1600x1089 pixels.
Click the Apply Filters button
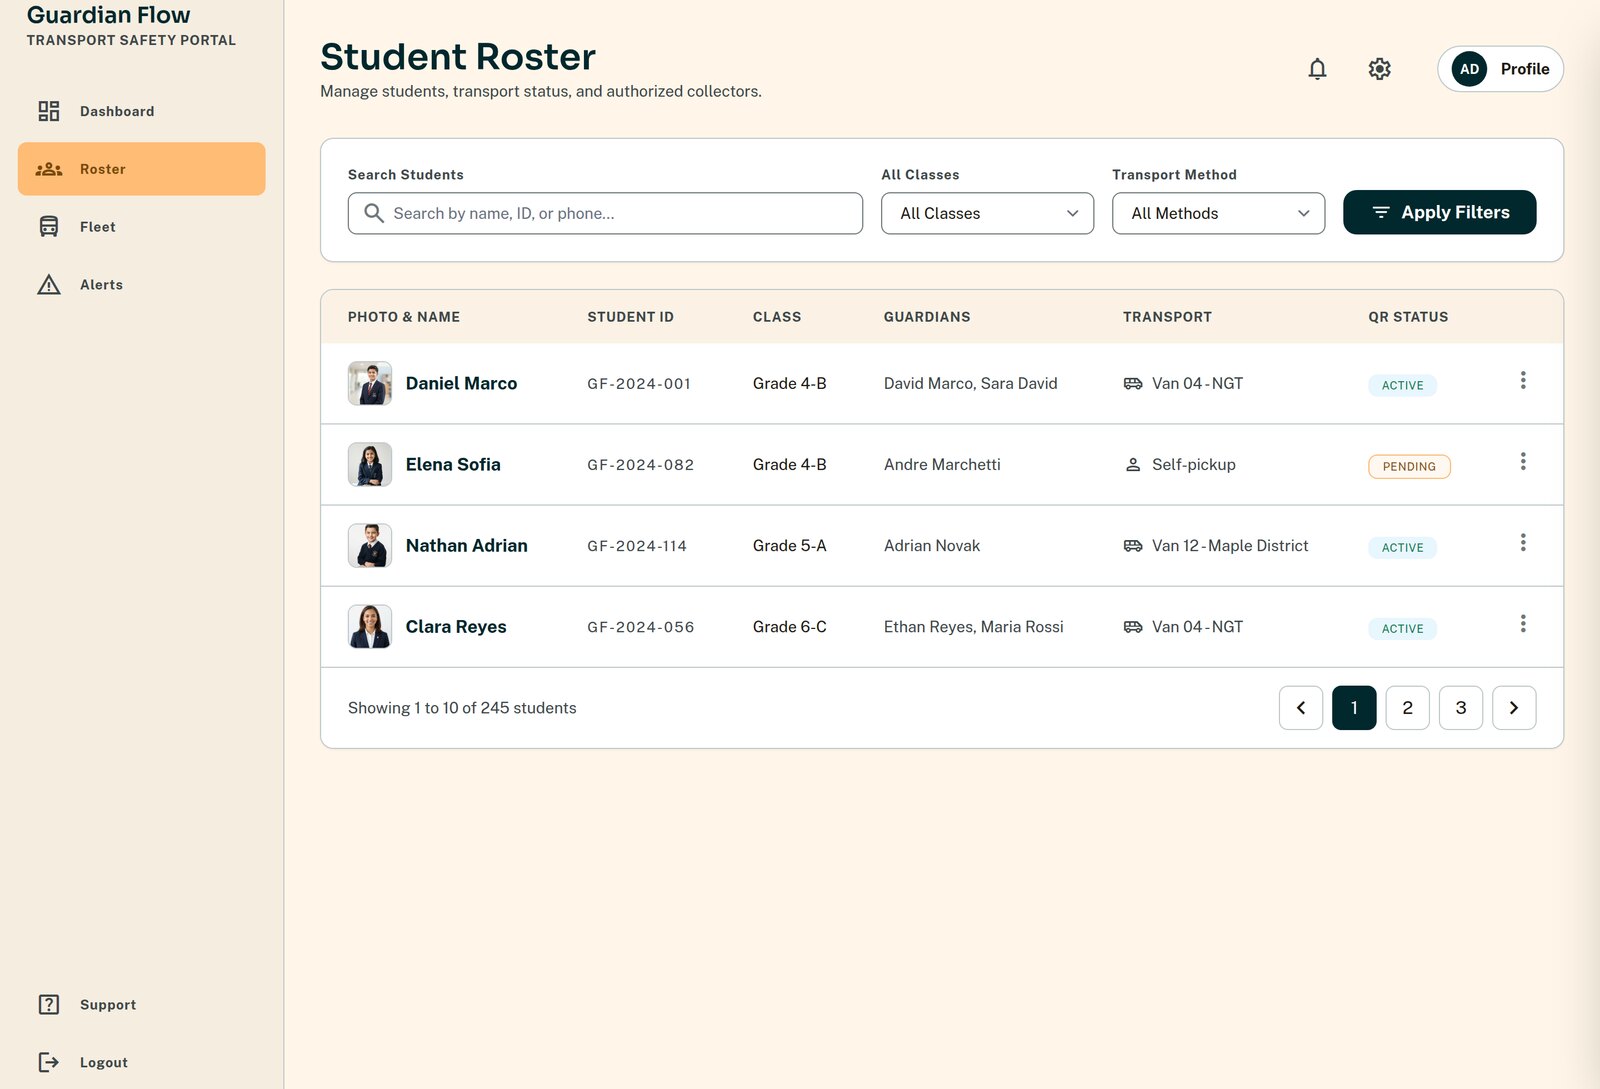[x=1439, y=212]
